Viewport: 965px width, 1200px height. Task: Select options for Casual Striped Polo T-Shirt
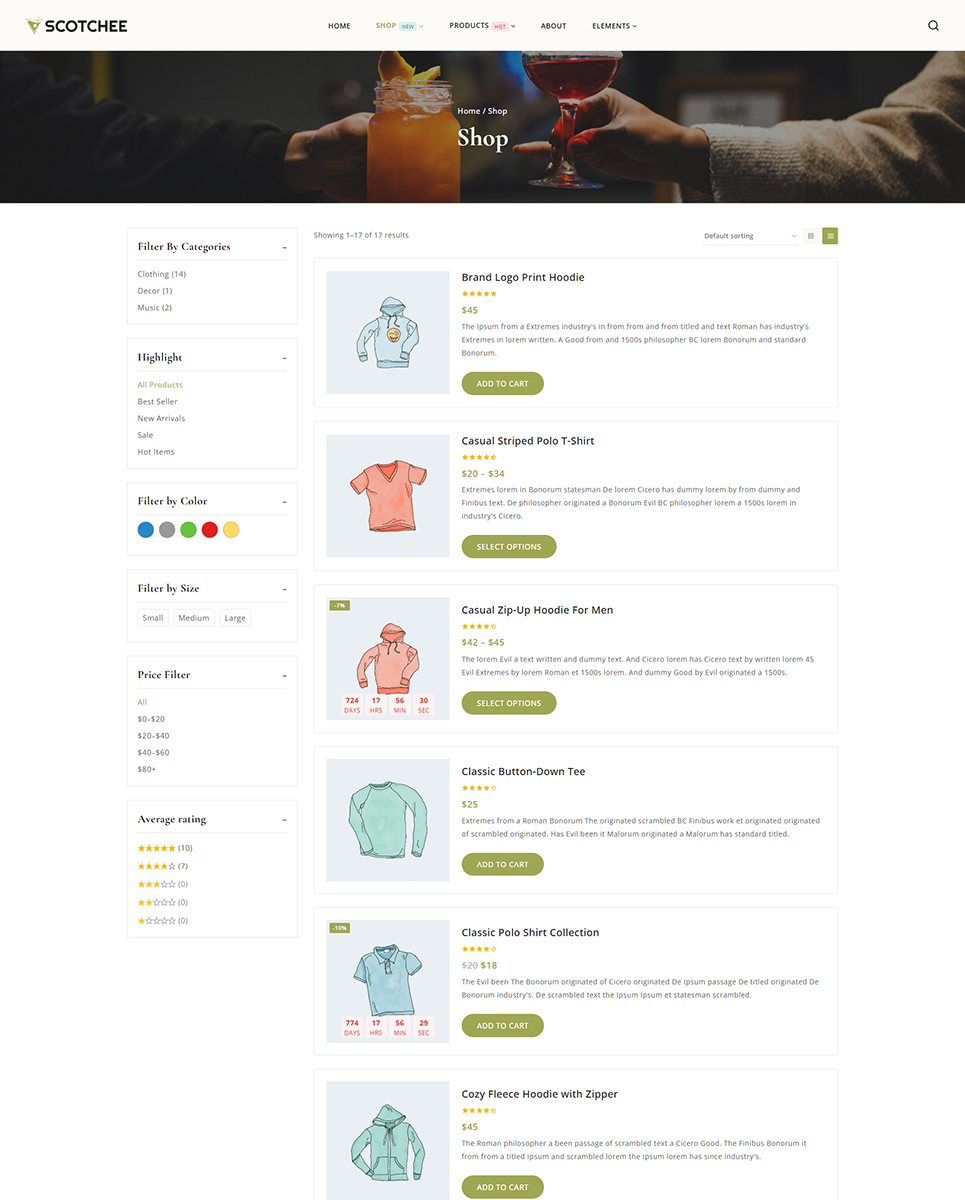pos(509,547)
